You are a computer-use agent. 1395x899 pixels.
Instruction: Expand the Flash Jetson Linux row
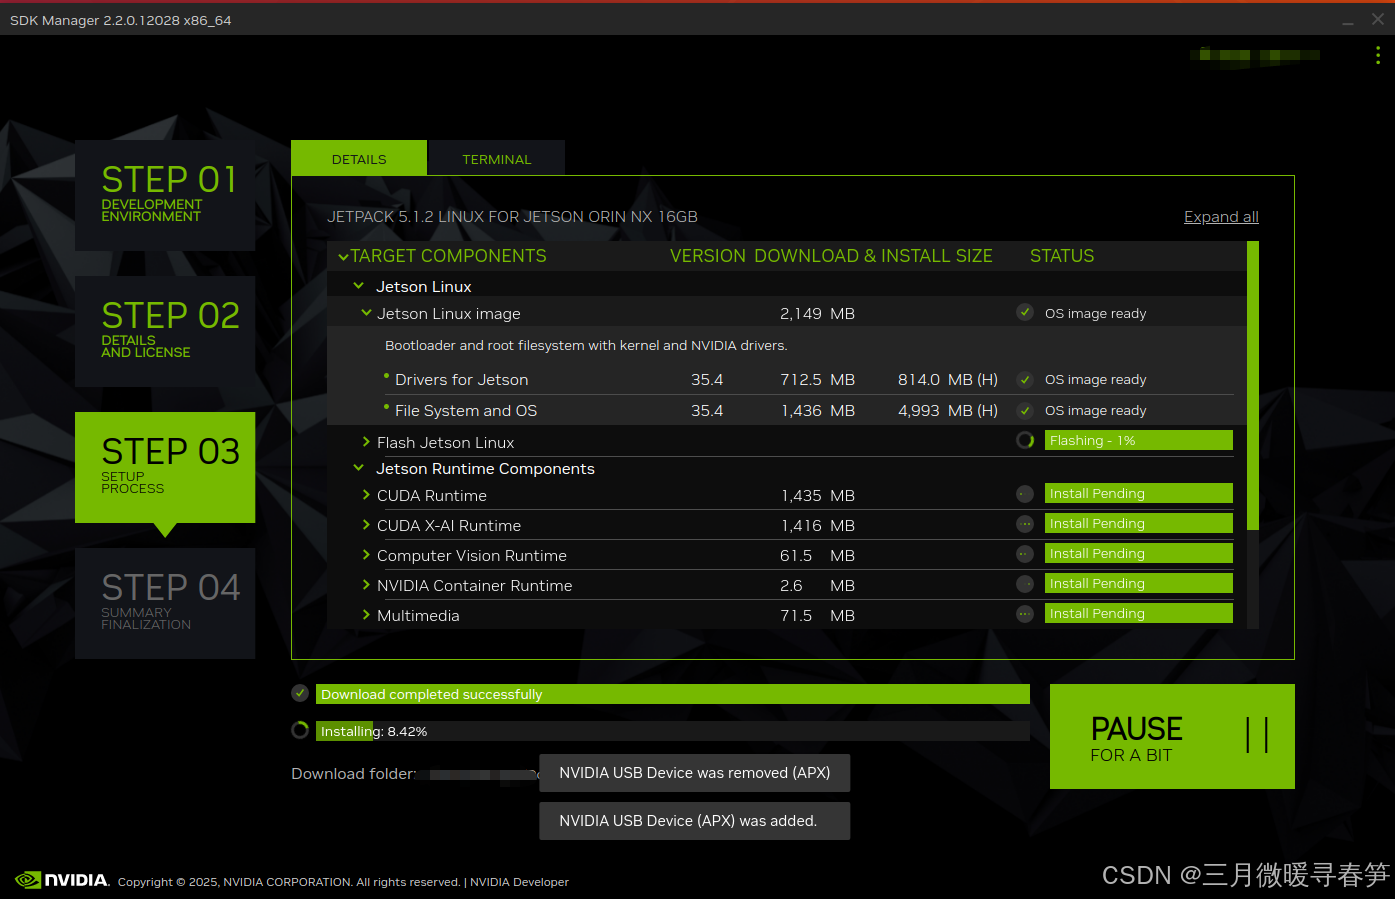tap(366, 441)
